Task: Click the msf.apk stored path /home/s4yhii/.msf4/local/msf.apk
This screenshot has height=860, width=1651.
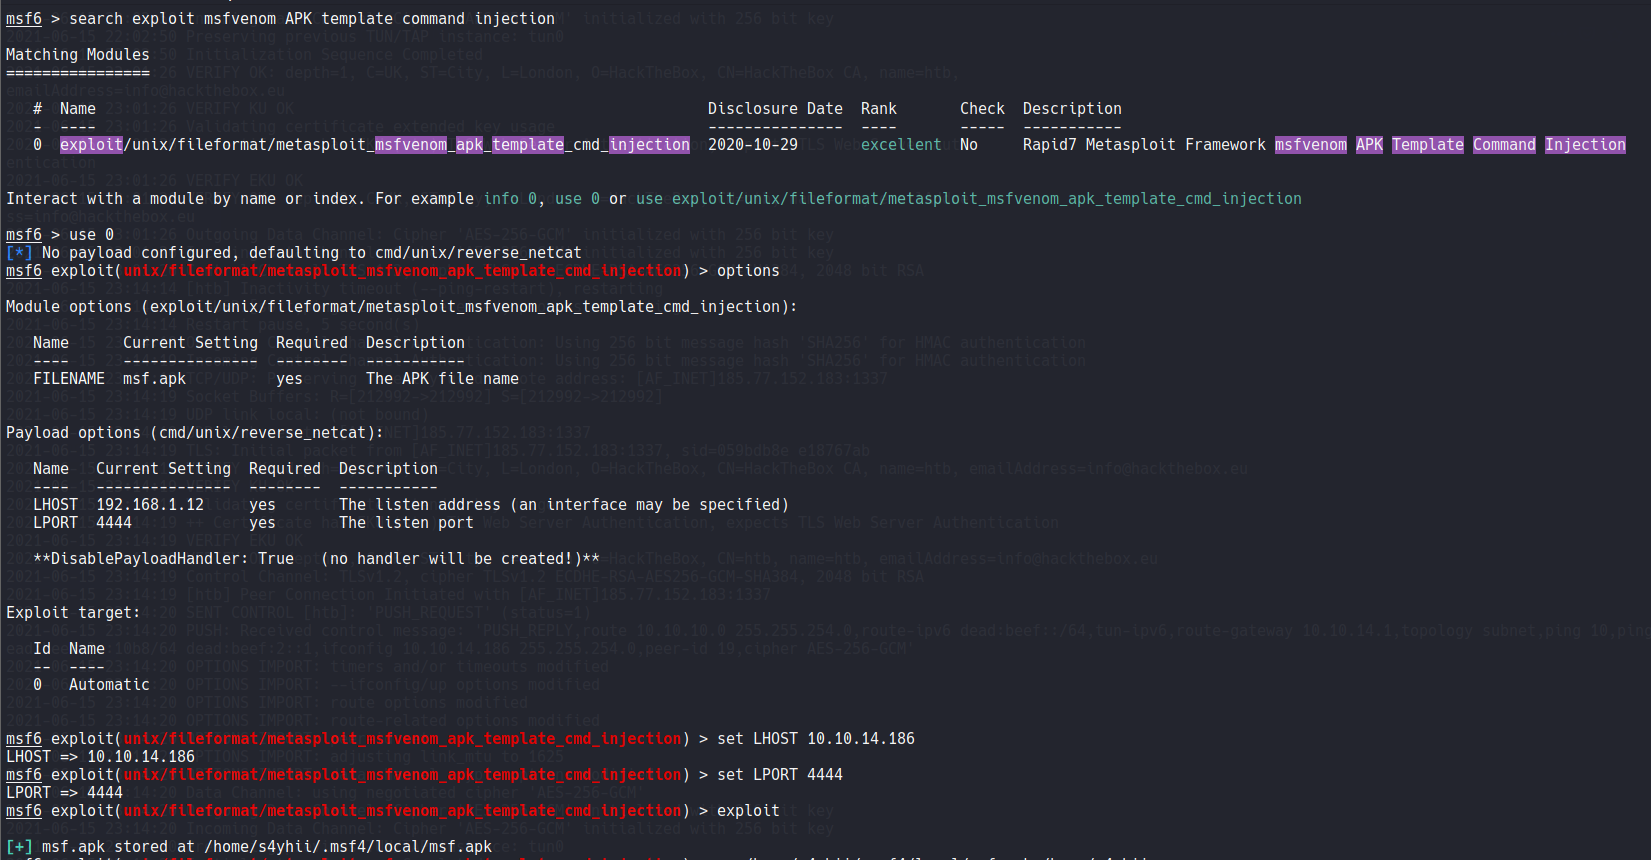Action: [x=348, y=847]
